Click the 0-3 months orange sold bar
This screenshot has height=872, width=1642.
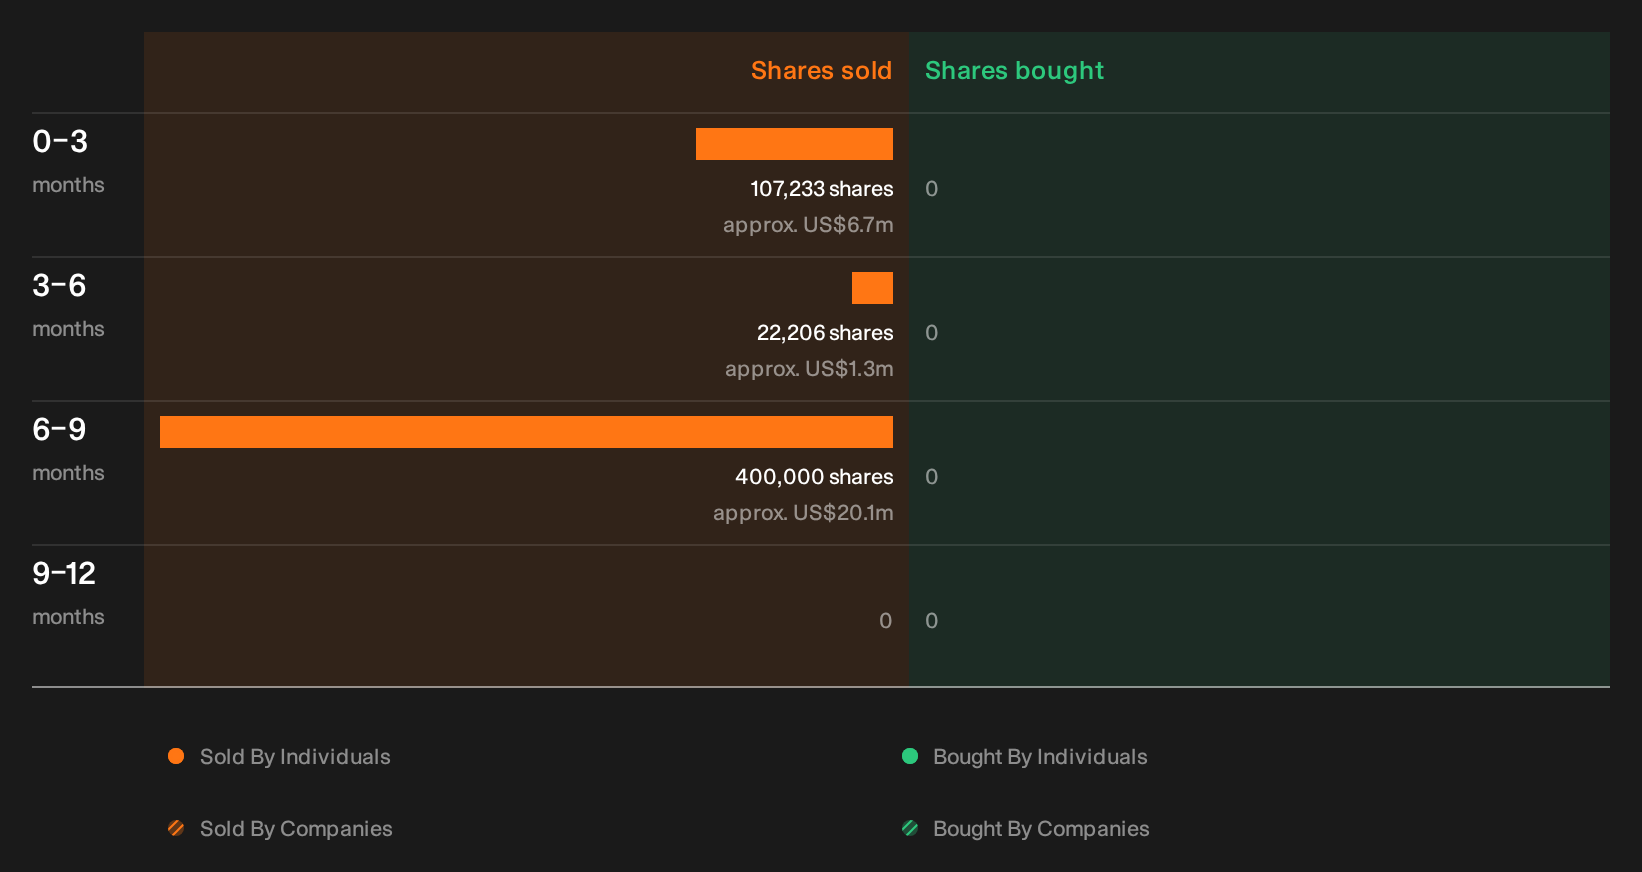pos(794,144)
